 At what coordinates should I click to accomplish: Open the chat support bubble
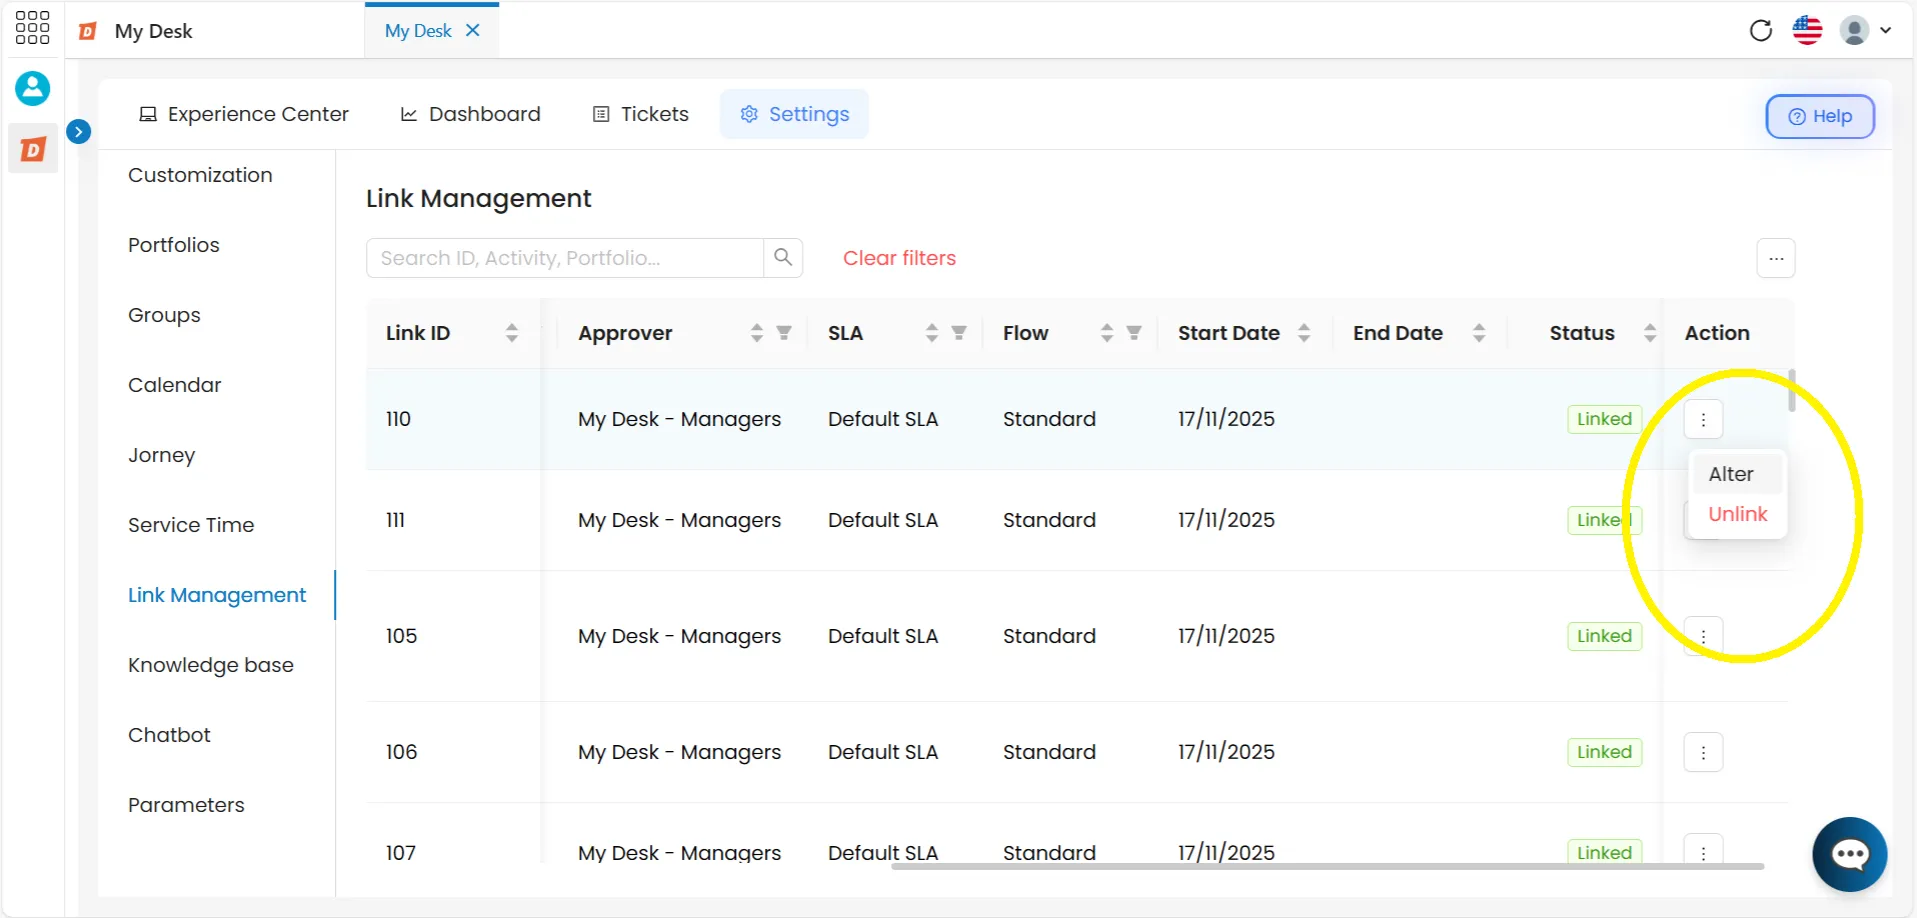[x=1850, y=854]
